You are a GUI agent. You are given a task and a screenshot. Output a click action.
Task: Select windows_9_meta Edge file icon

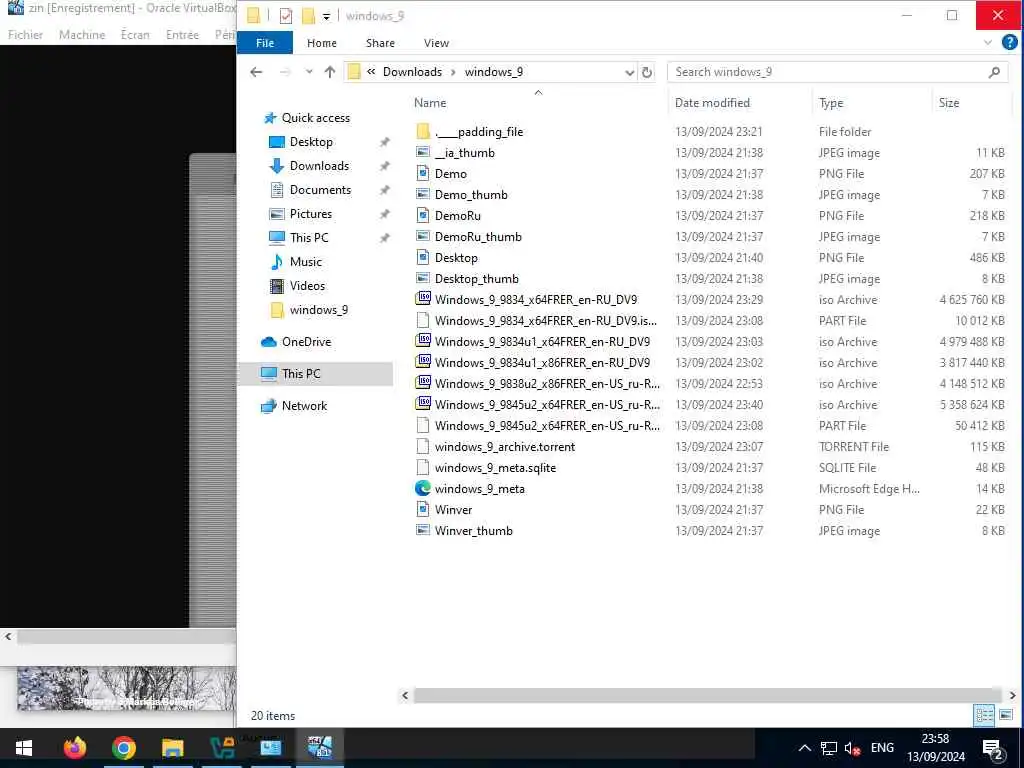pos(423,488)
